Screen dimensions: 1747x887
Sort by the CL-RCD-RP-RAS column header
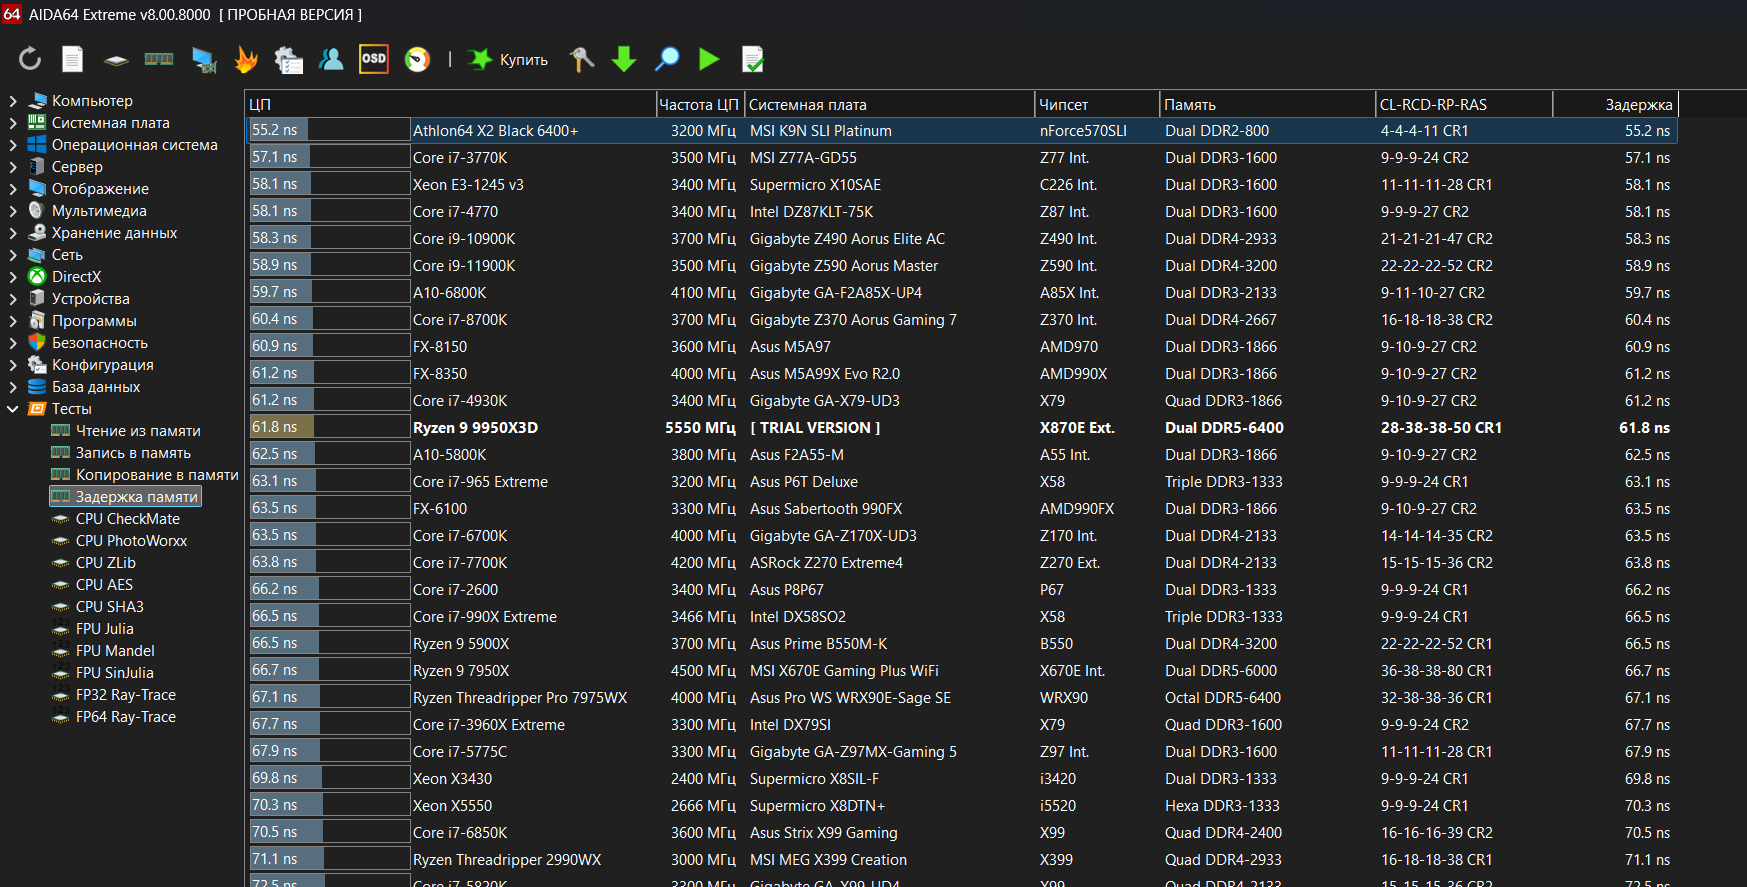1464,104
